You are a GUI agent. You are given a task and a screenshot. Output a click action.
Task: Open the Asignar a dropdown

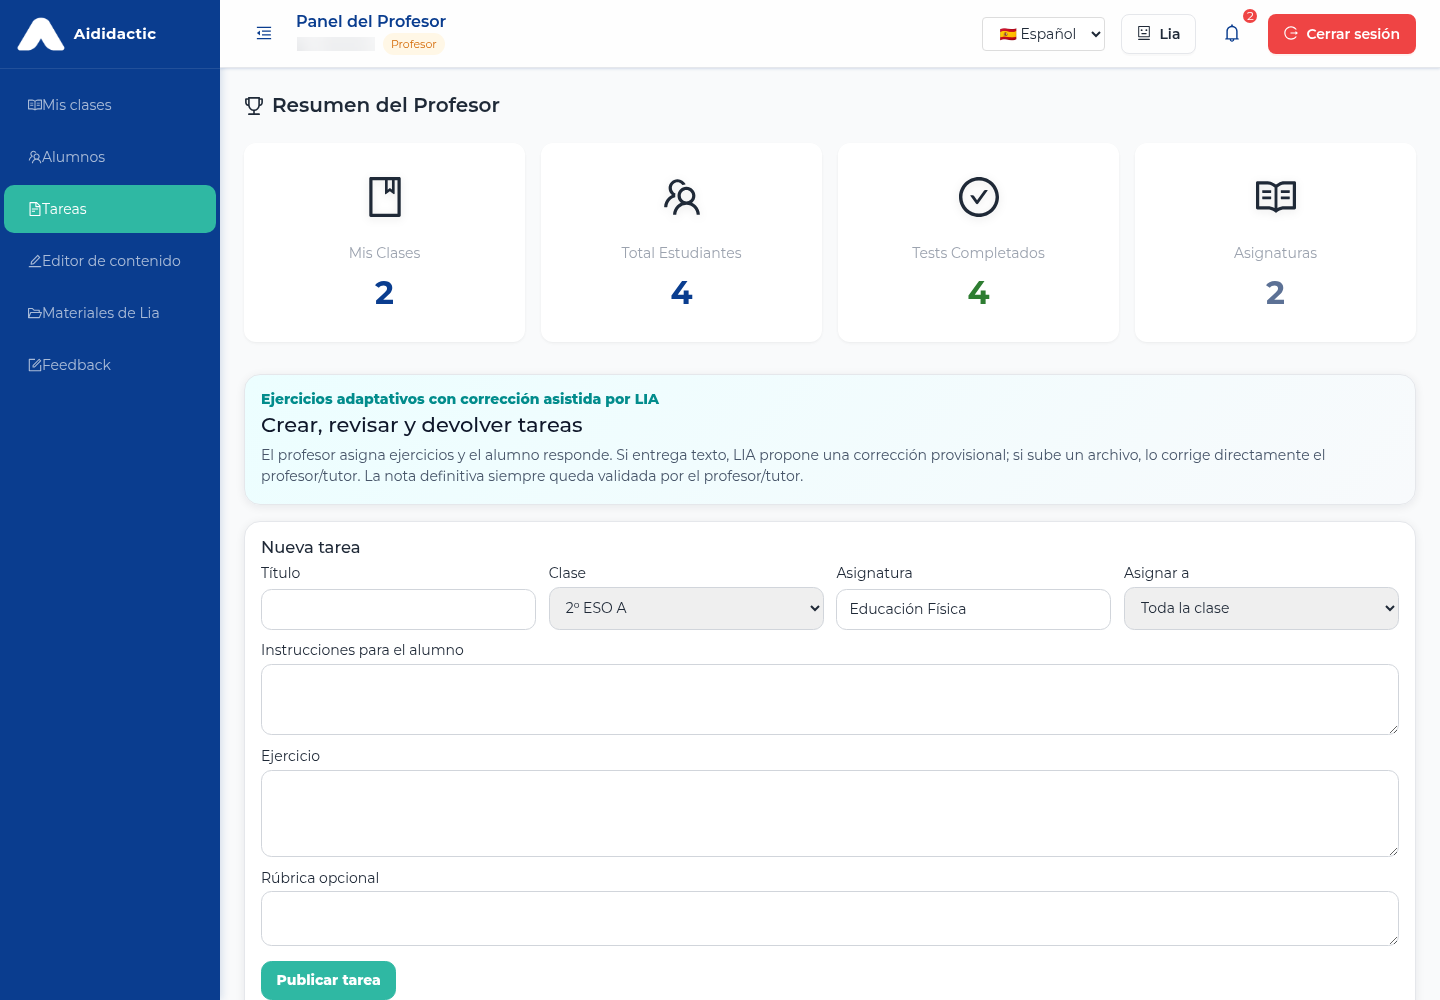click(1261, 608)
